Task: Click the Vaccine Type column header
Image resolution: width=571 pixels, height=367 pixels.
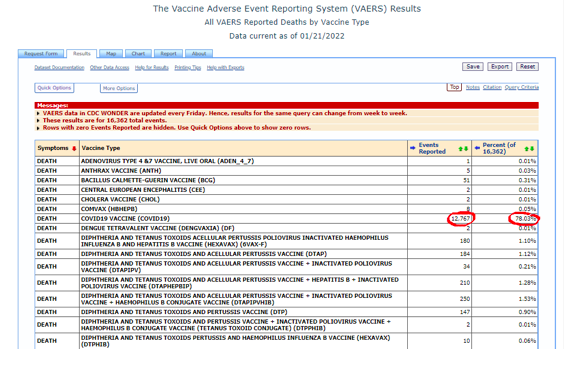Action: pos(101,148)
